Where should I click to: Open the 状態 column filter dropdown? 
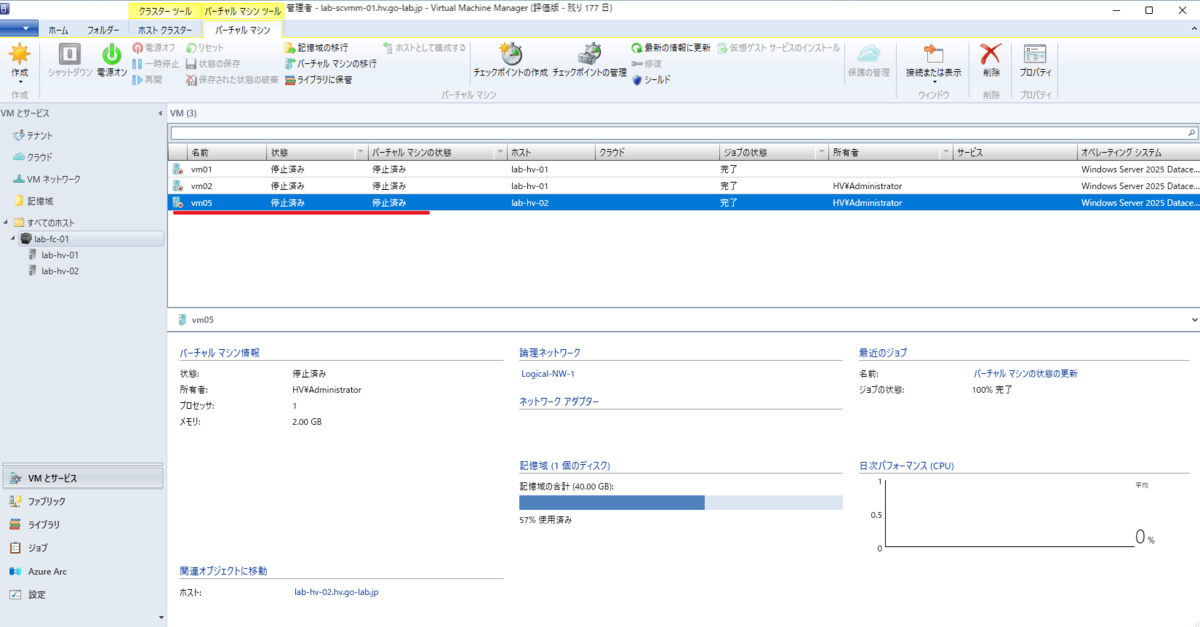pyautogui.click(x=360, y=153)
